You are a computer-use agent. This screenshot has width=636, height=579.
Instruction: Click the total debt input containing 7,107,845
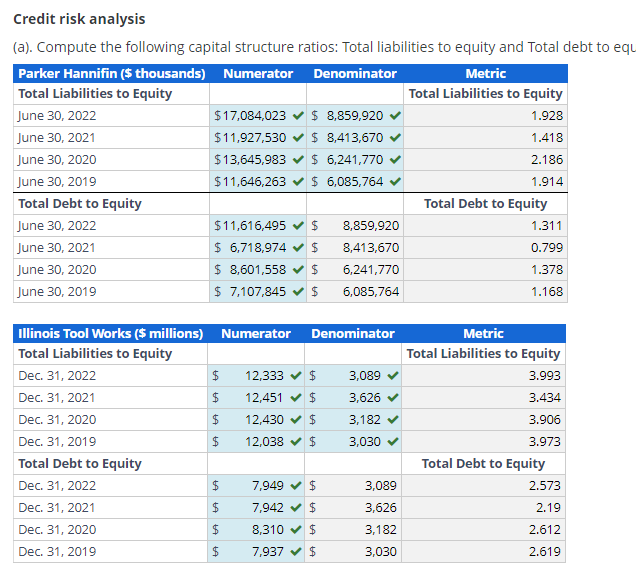click(258, 291)
